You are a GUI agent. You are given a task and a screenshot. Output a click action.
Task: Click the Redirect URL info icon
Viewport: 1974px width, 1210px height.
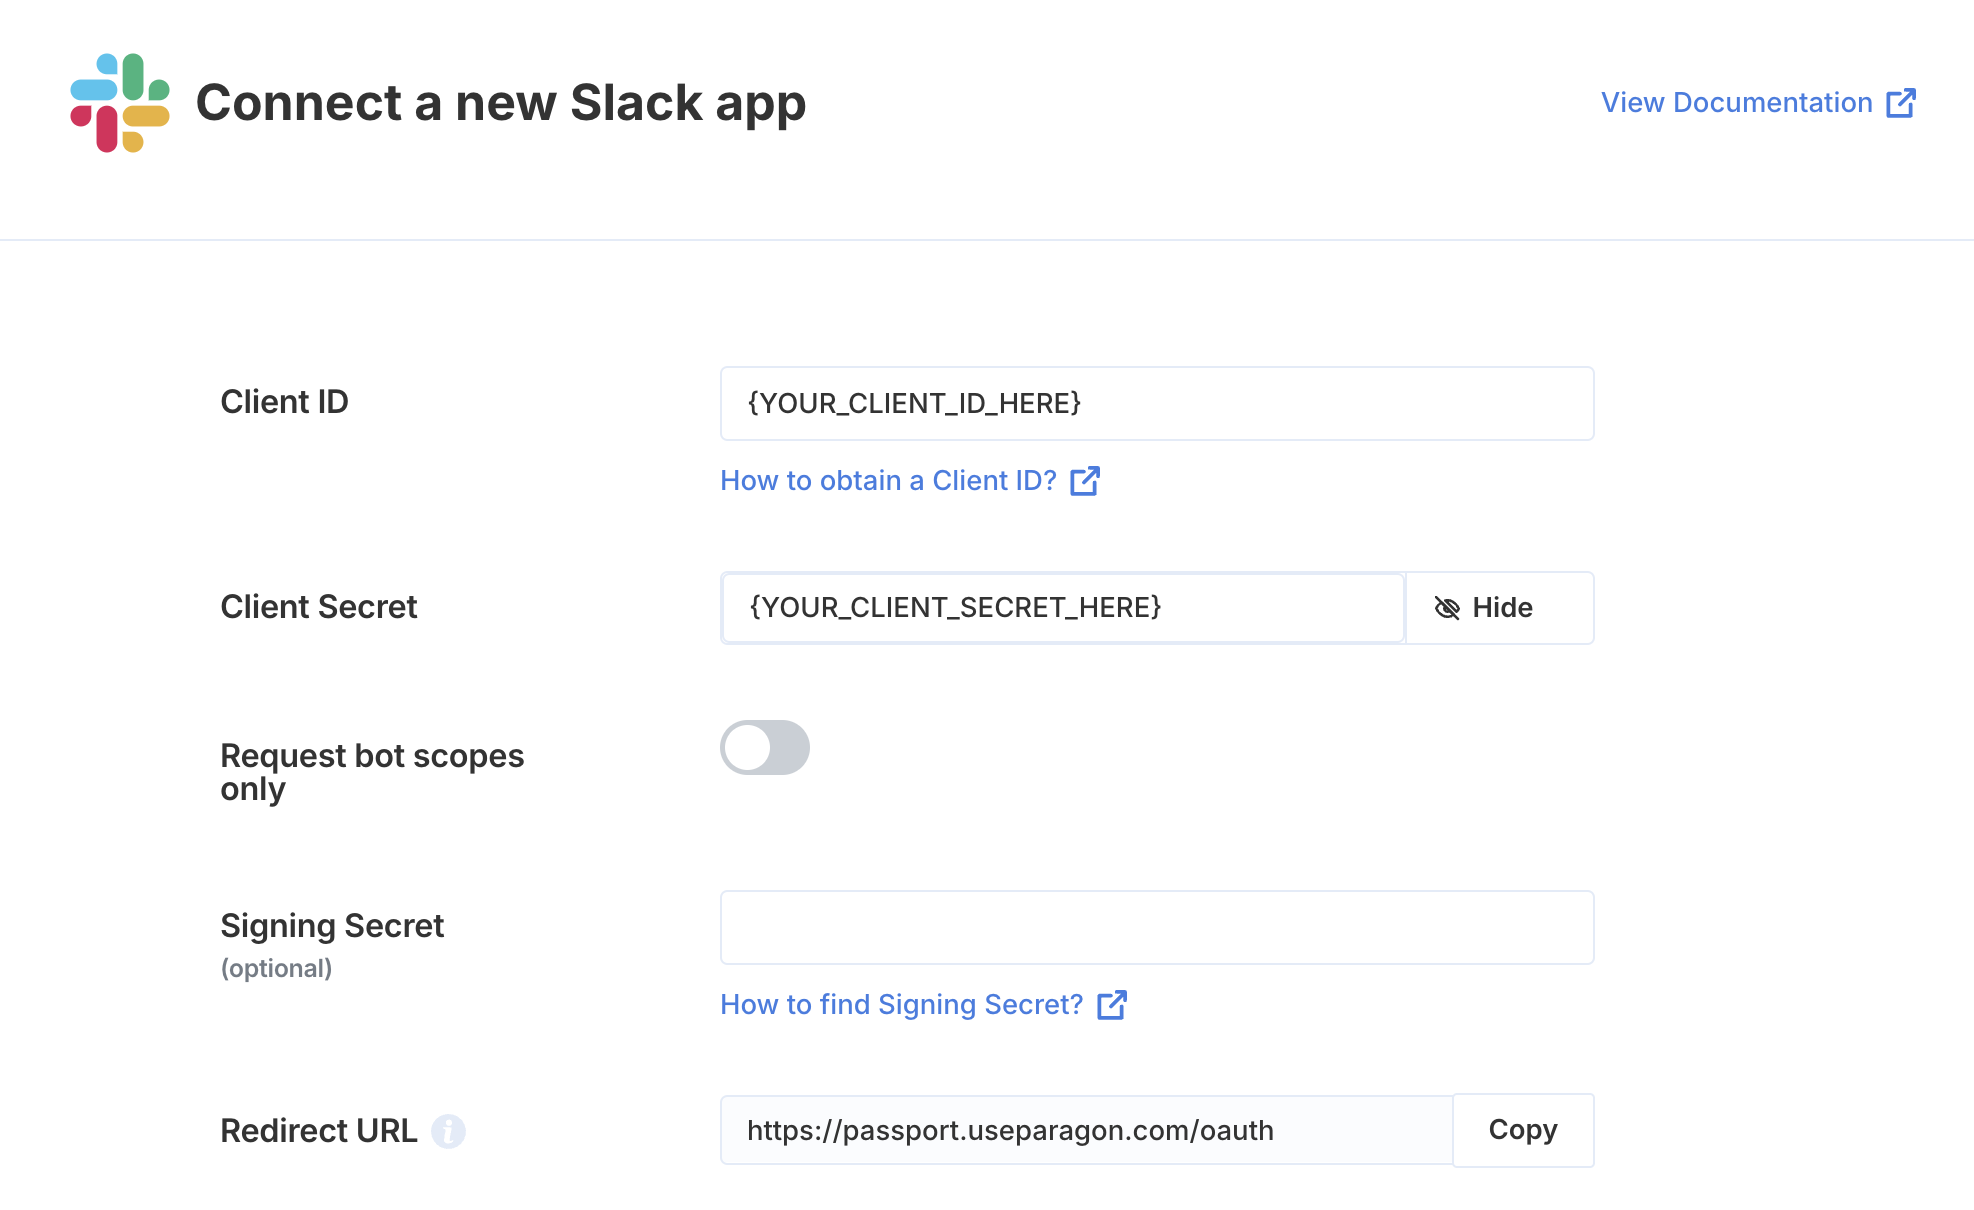(448, 1131)
